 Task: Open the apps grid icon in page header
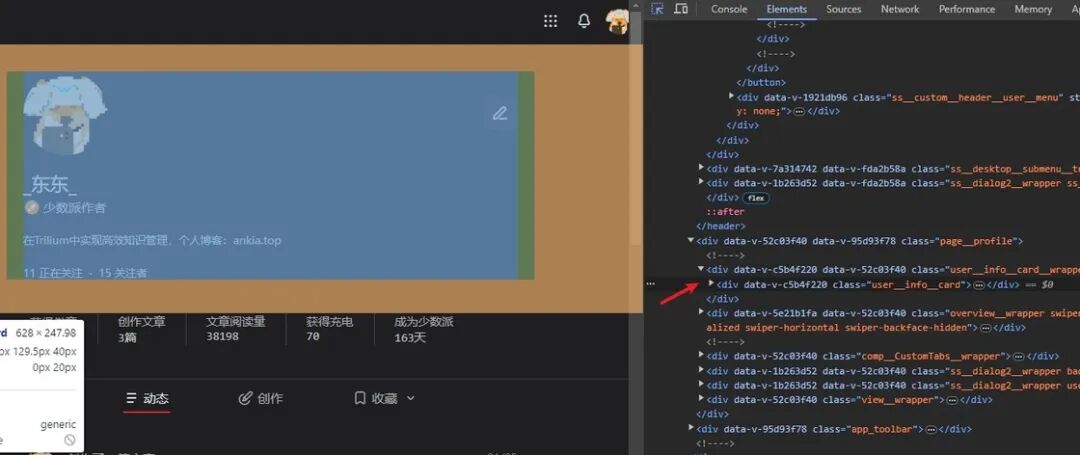pyautogui.click(x=550, y=21)
